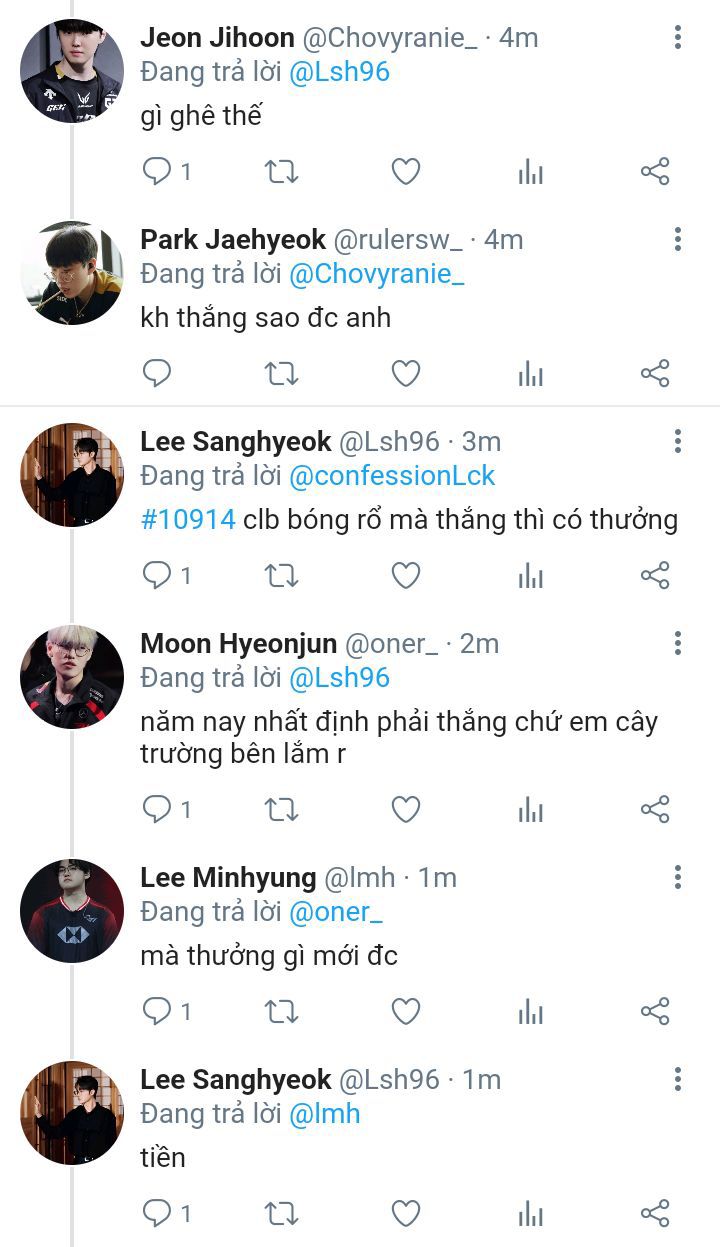
Task: Open the @confessionLck mention link
Action: (392, 476)
